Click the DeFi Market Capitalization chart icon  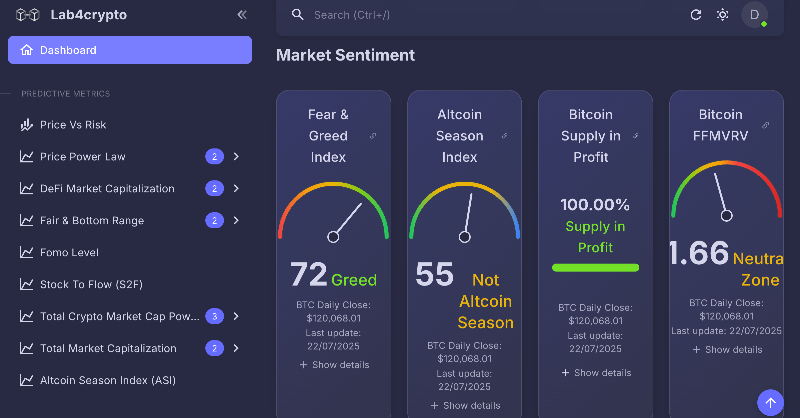tap(27, 188)
